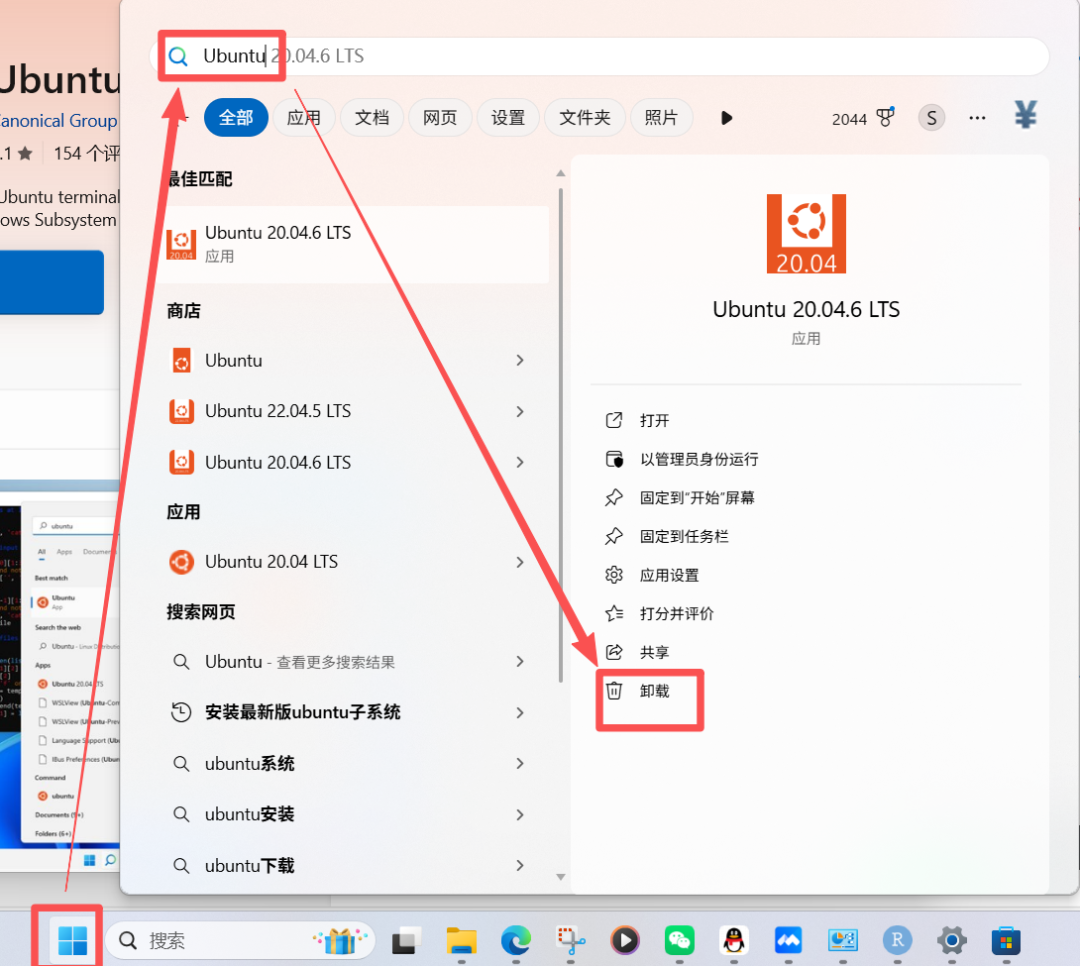The width and height of the screenshot is (1080, 966).
Task: Click the large Ubuntu 20.04 app logo
Action: click(x=806, y=234)
